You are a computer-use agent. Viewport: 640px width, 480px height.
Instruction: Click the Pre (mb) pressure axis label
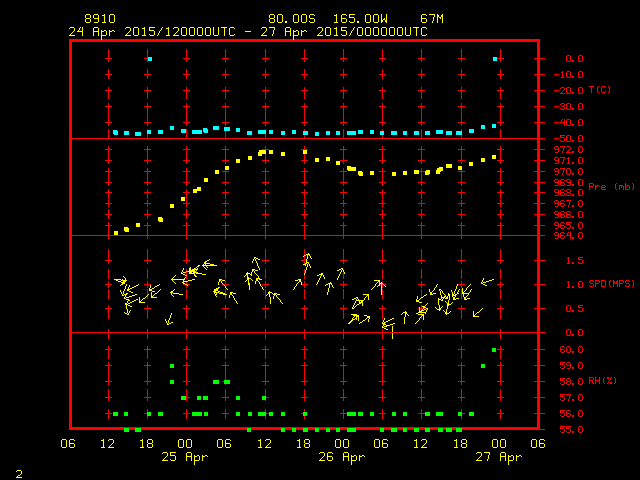click(x=611, y=187)
